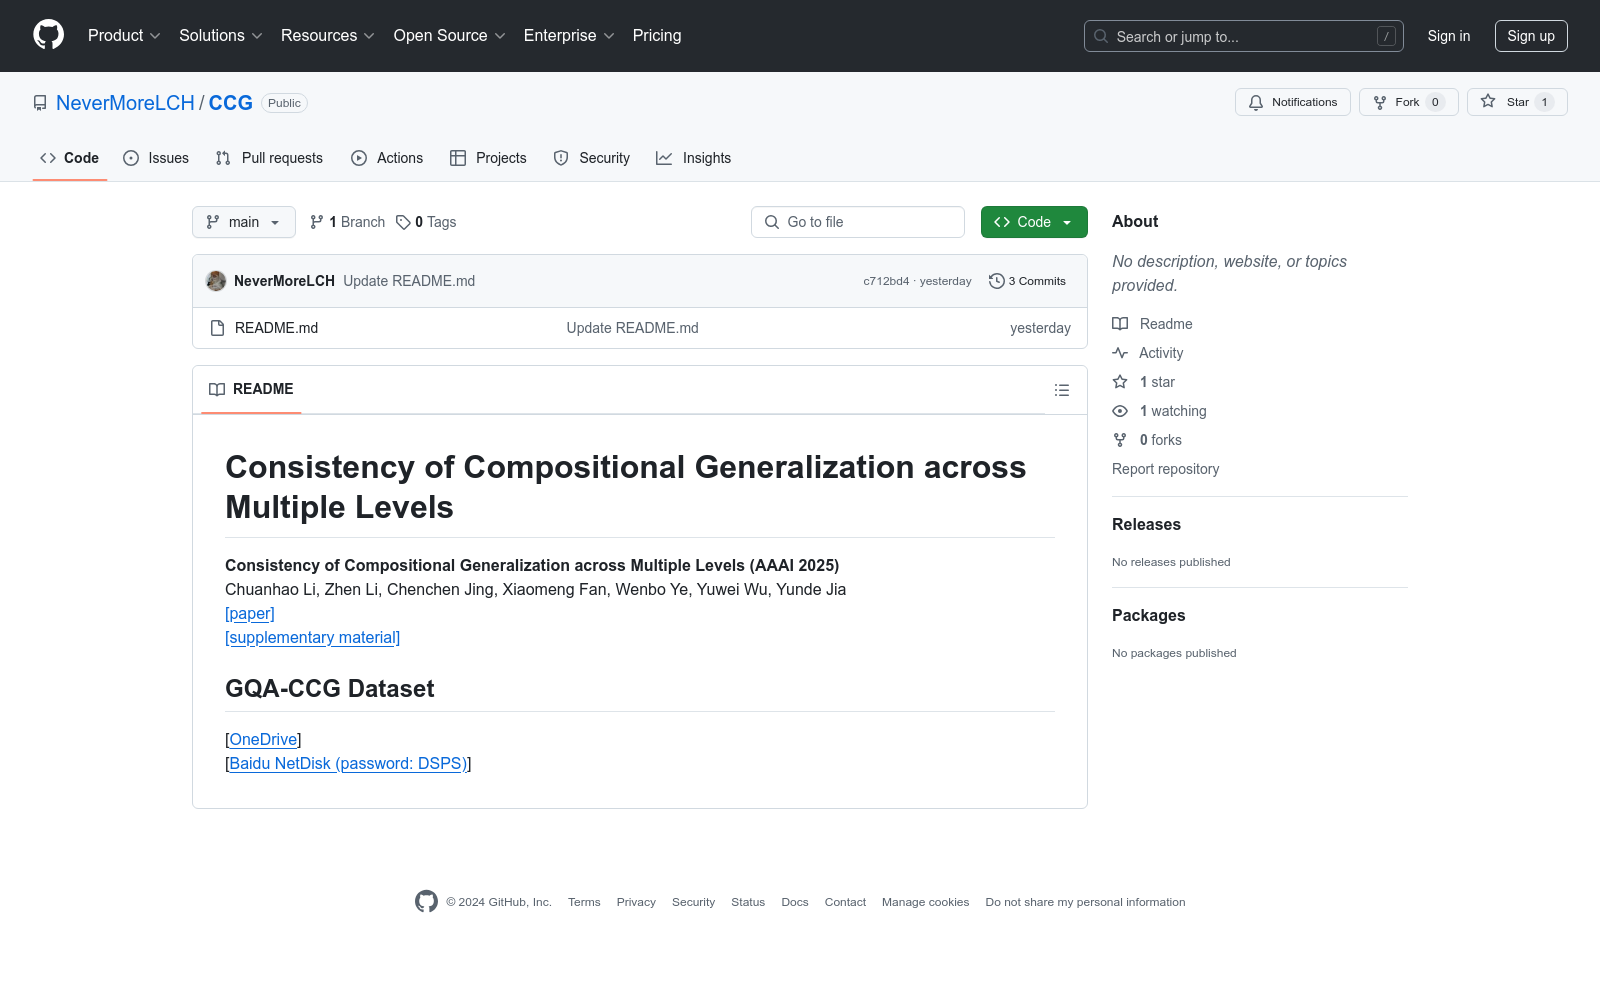Viewport: 1600px width, 1000px height.
Task: Focus the Search or jump to field
Action: coord(1244,36)
